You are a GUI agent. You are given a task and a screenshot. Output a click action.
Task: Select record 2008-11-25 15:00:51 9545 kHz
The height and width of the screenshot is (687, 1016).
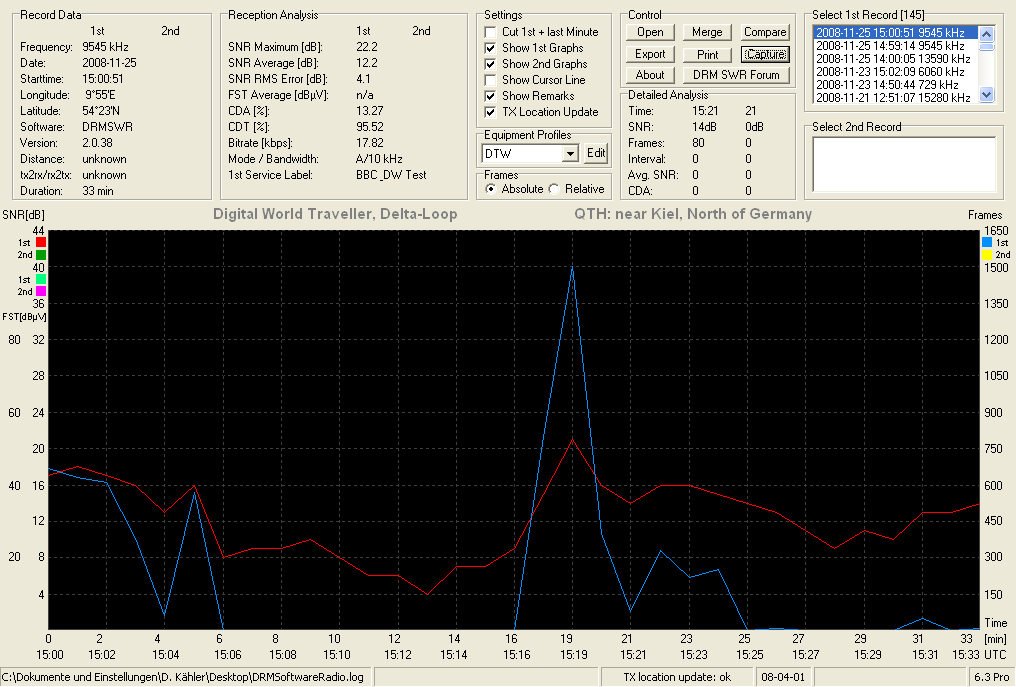(x=895, y=32)
